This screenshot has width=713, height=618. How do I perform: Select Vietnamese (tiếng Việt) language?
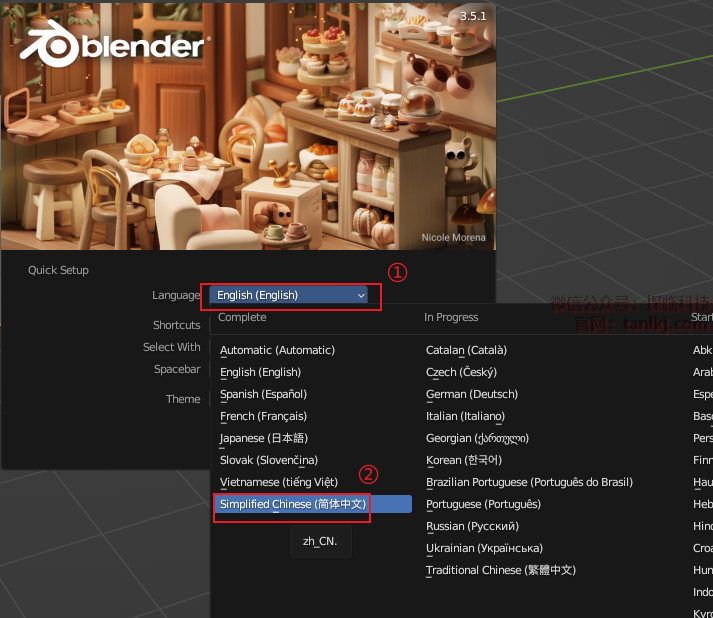click(279, 482)
